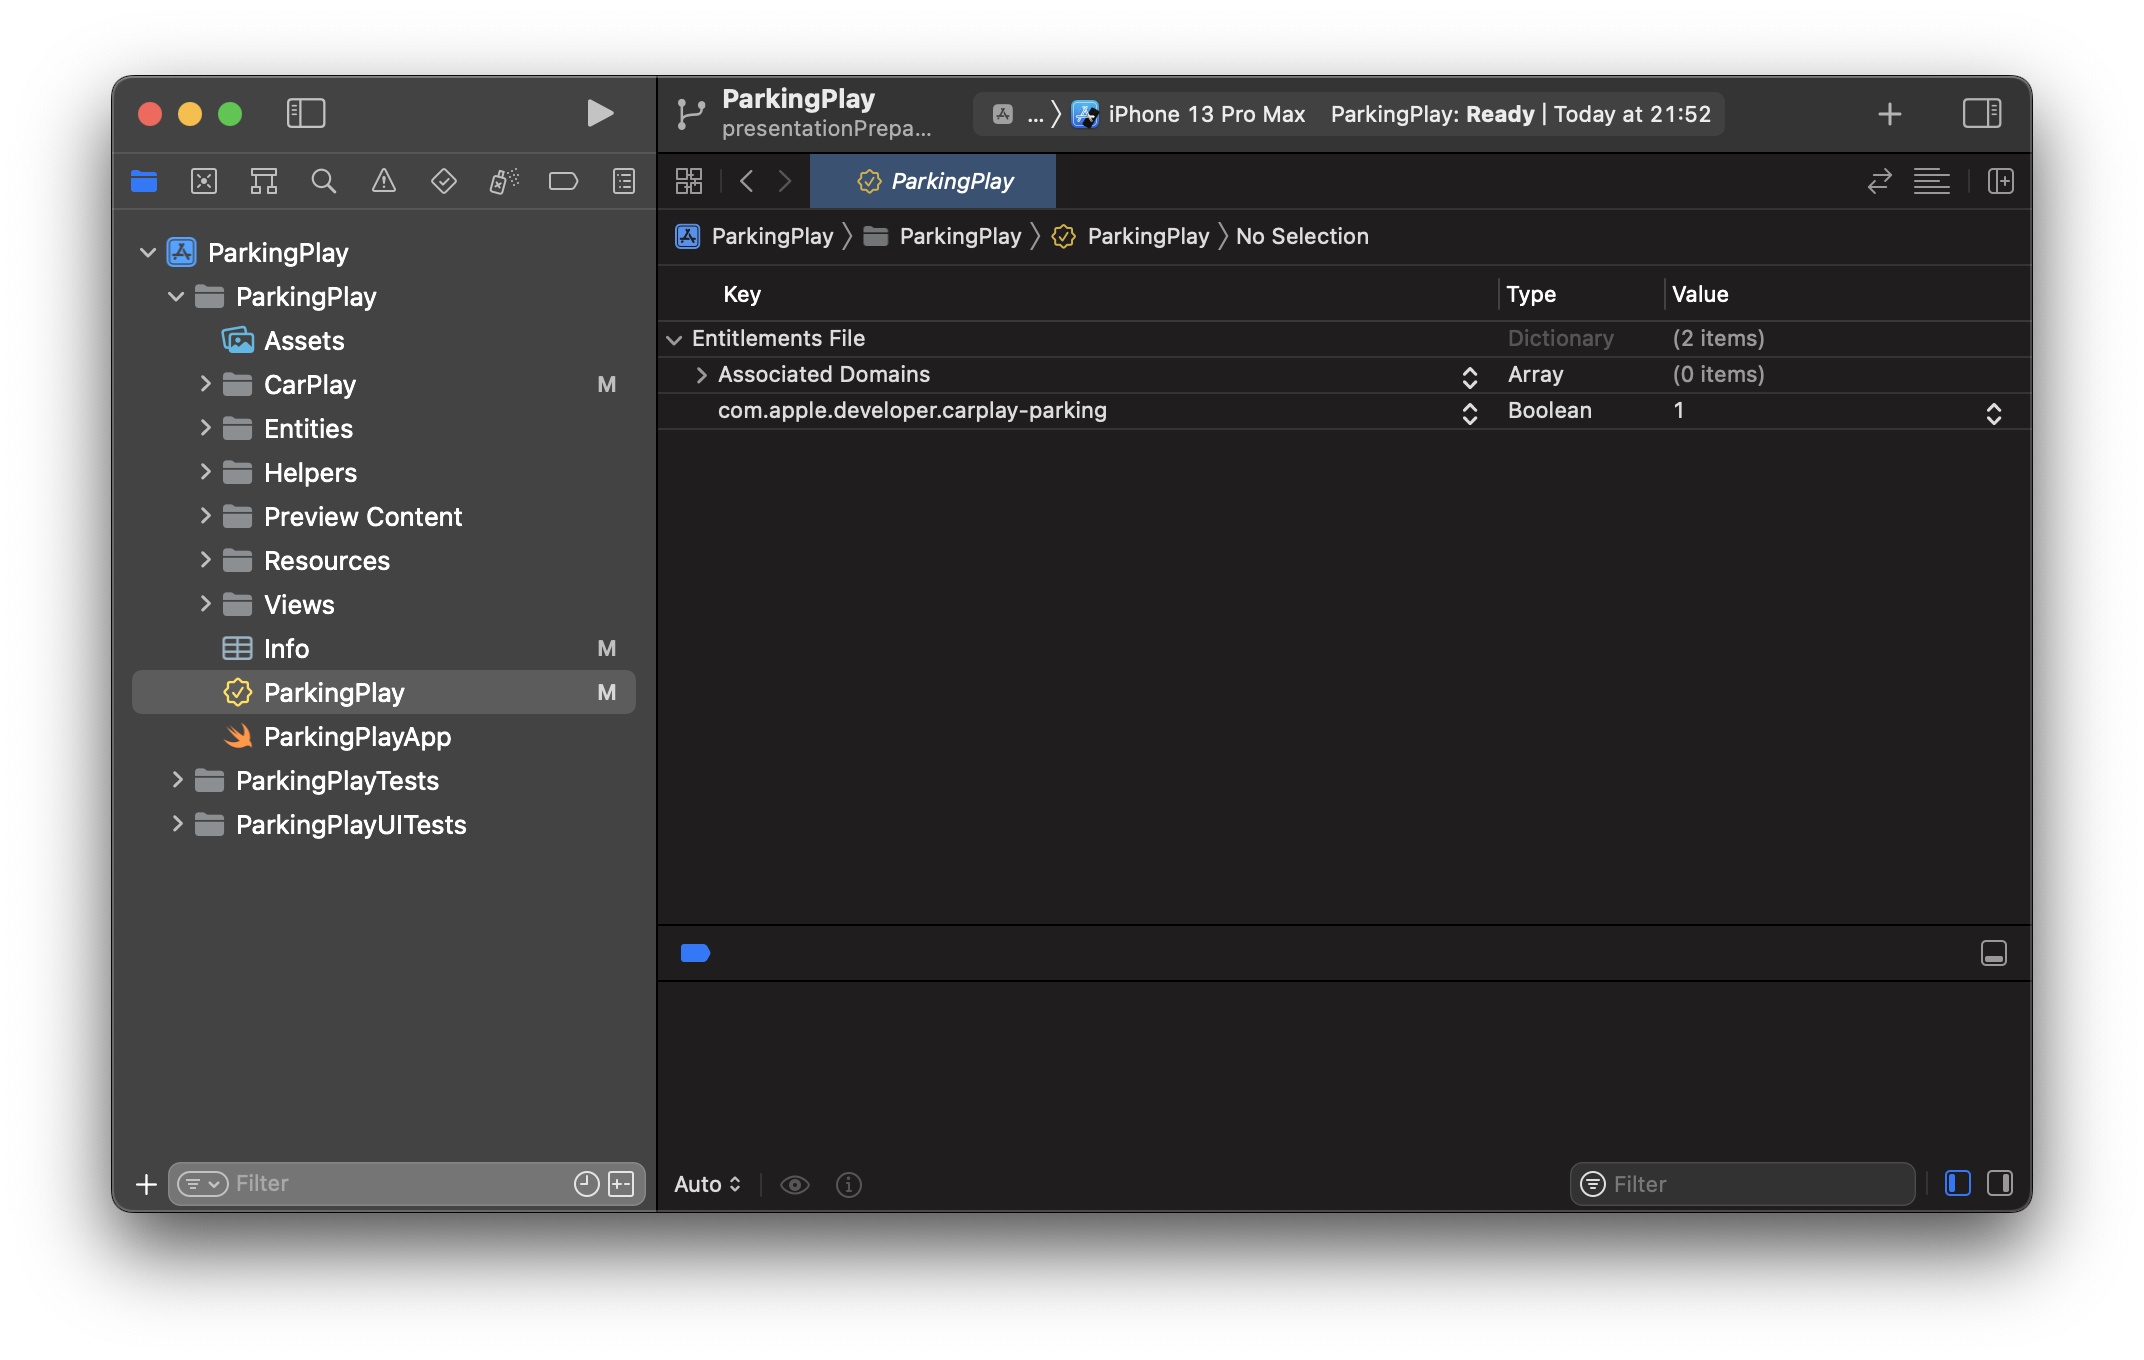Open the Source Control navigator

(x=204, y=181)
